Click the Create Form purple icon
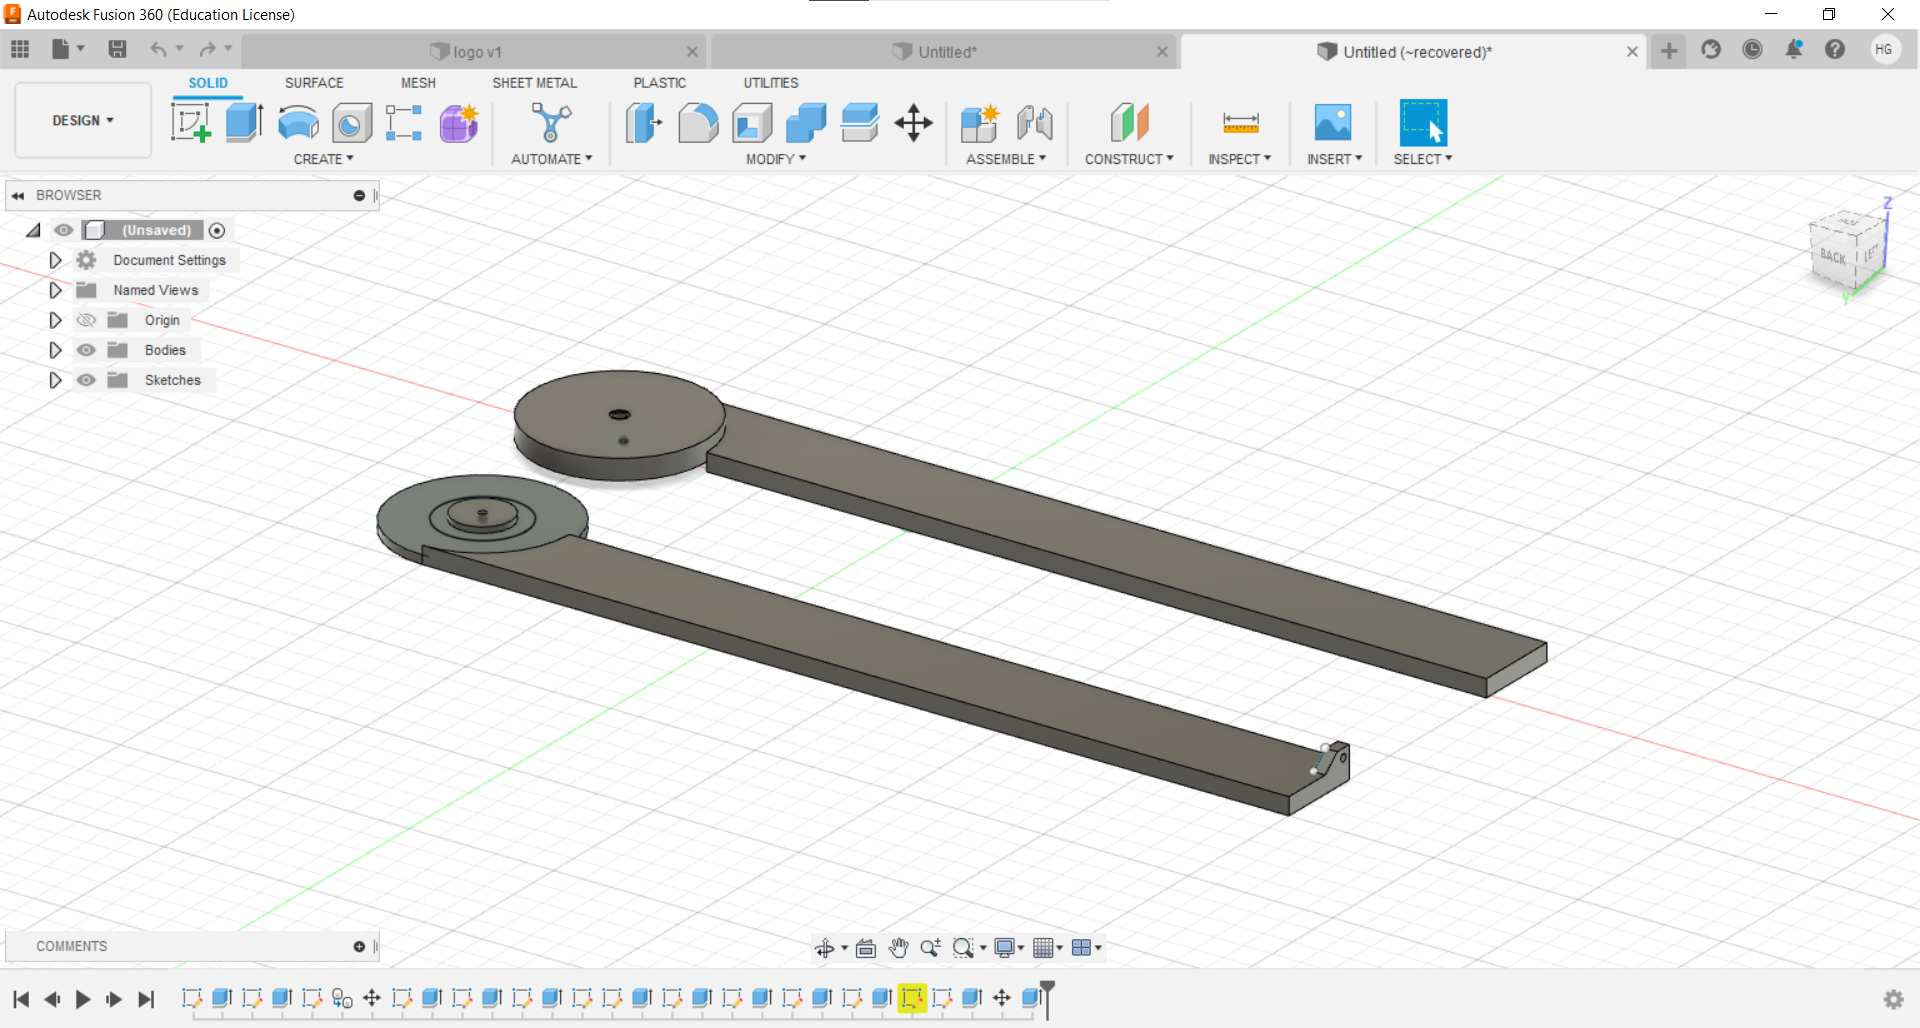The height and width of the screenshot is (1028, 1920). 459,123
